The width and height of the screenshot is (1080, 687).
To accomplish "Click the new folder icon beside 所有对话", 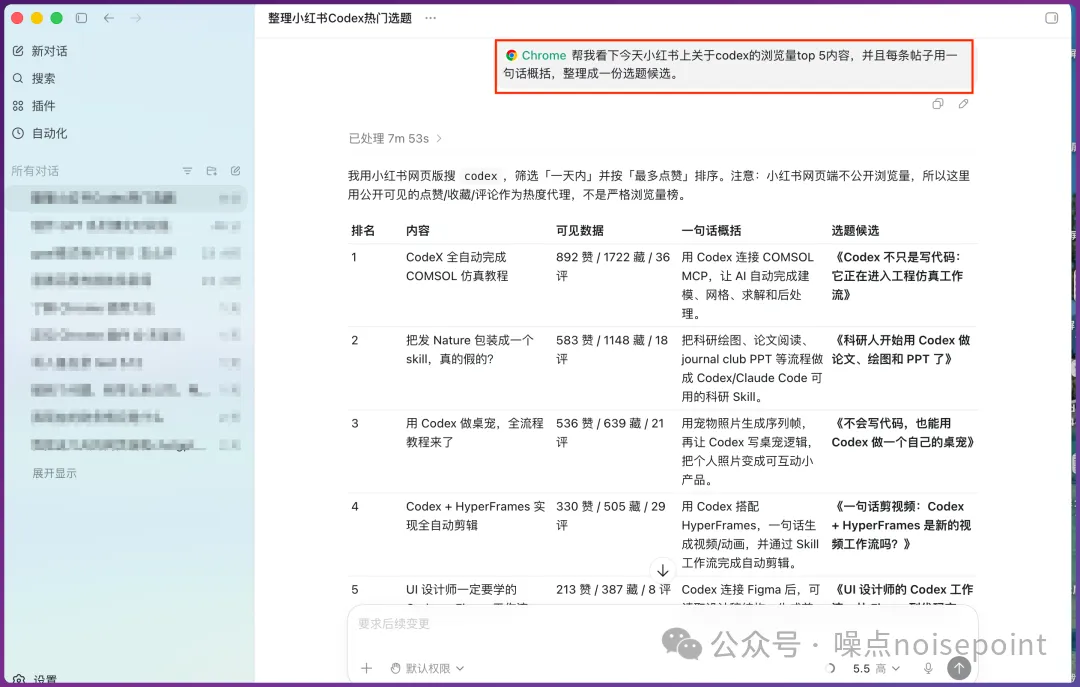I will point(211,171).
